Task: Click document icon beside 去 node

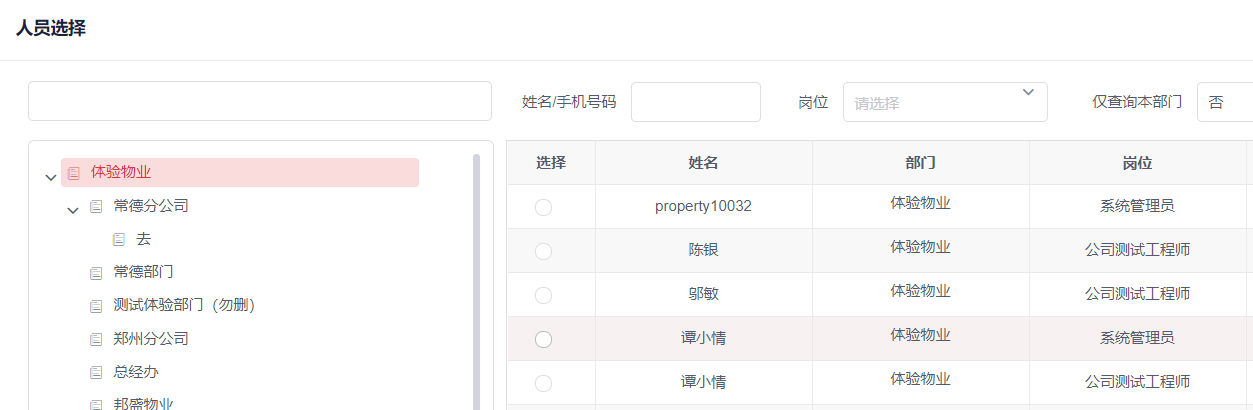Action: (119, 240)
